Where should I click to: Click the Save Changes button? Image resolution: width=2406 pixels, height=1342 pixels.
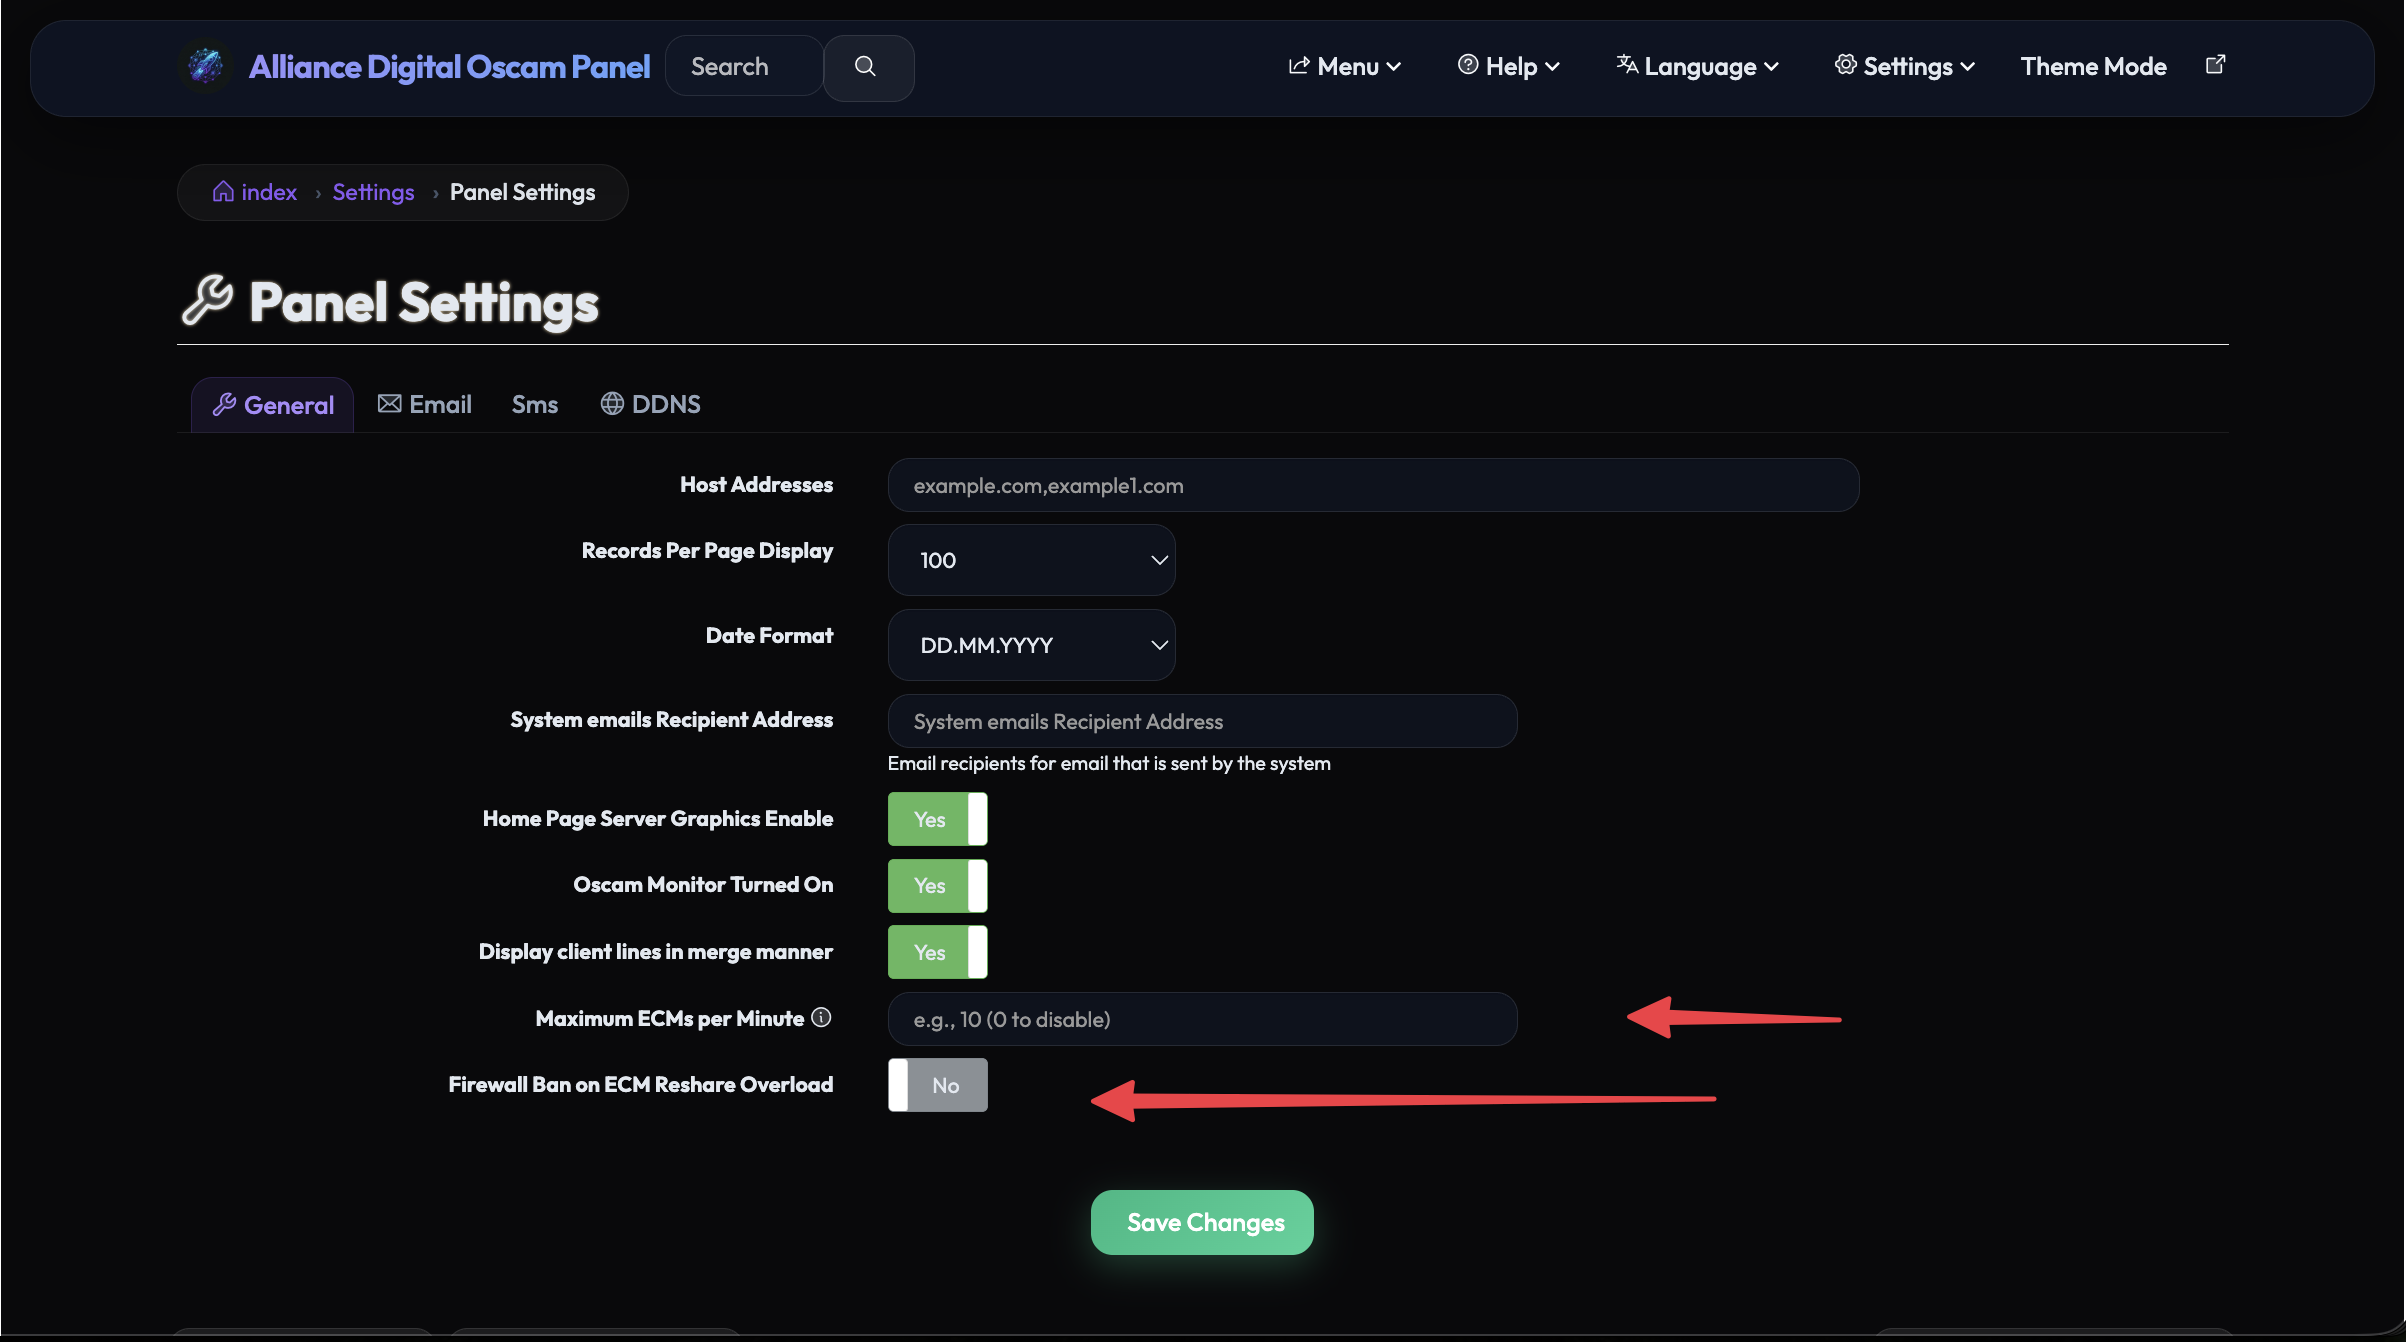click(x=1201, y=1222)
